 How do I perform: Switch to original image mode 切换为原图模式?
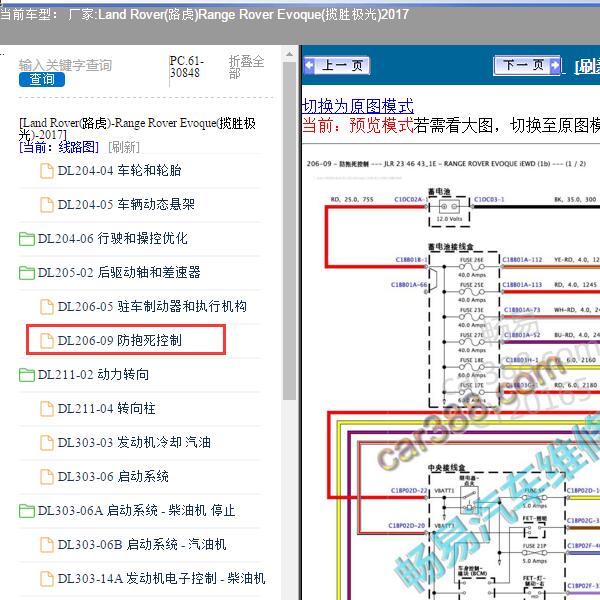coord(357,106)
